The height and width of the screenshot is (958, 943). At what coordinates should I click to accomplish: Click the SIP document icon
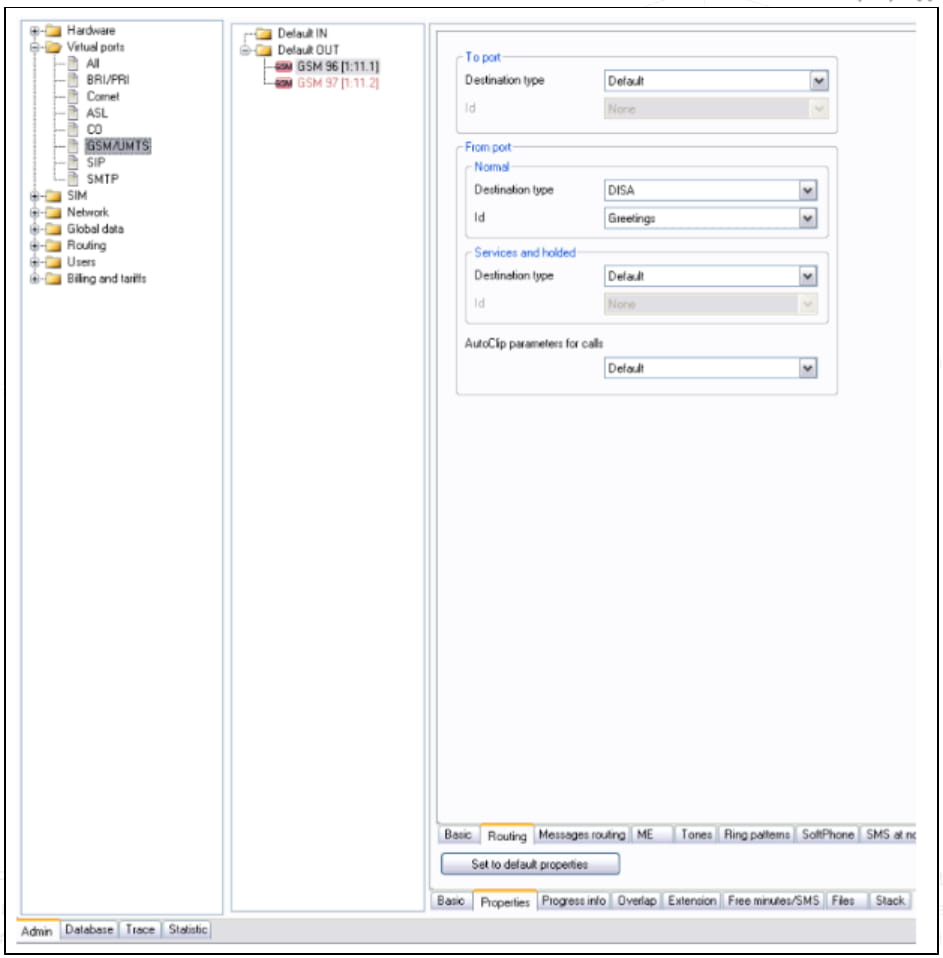click(73, 163)
